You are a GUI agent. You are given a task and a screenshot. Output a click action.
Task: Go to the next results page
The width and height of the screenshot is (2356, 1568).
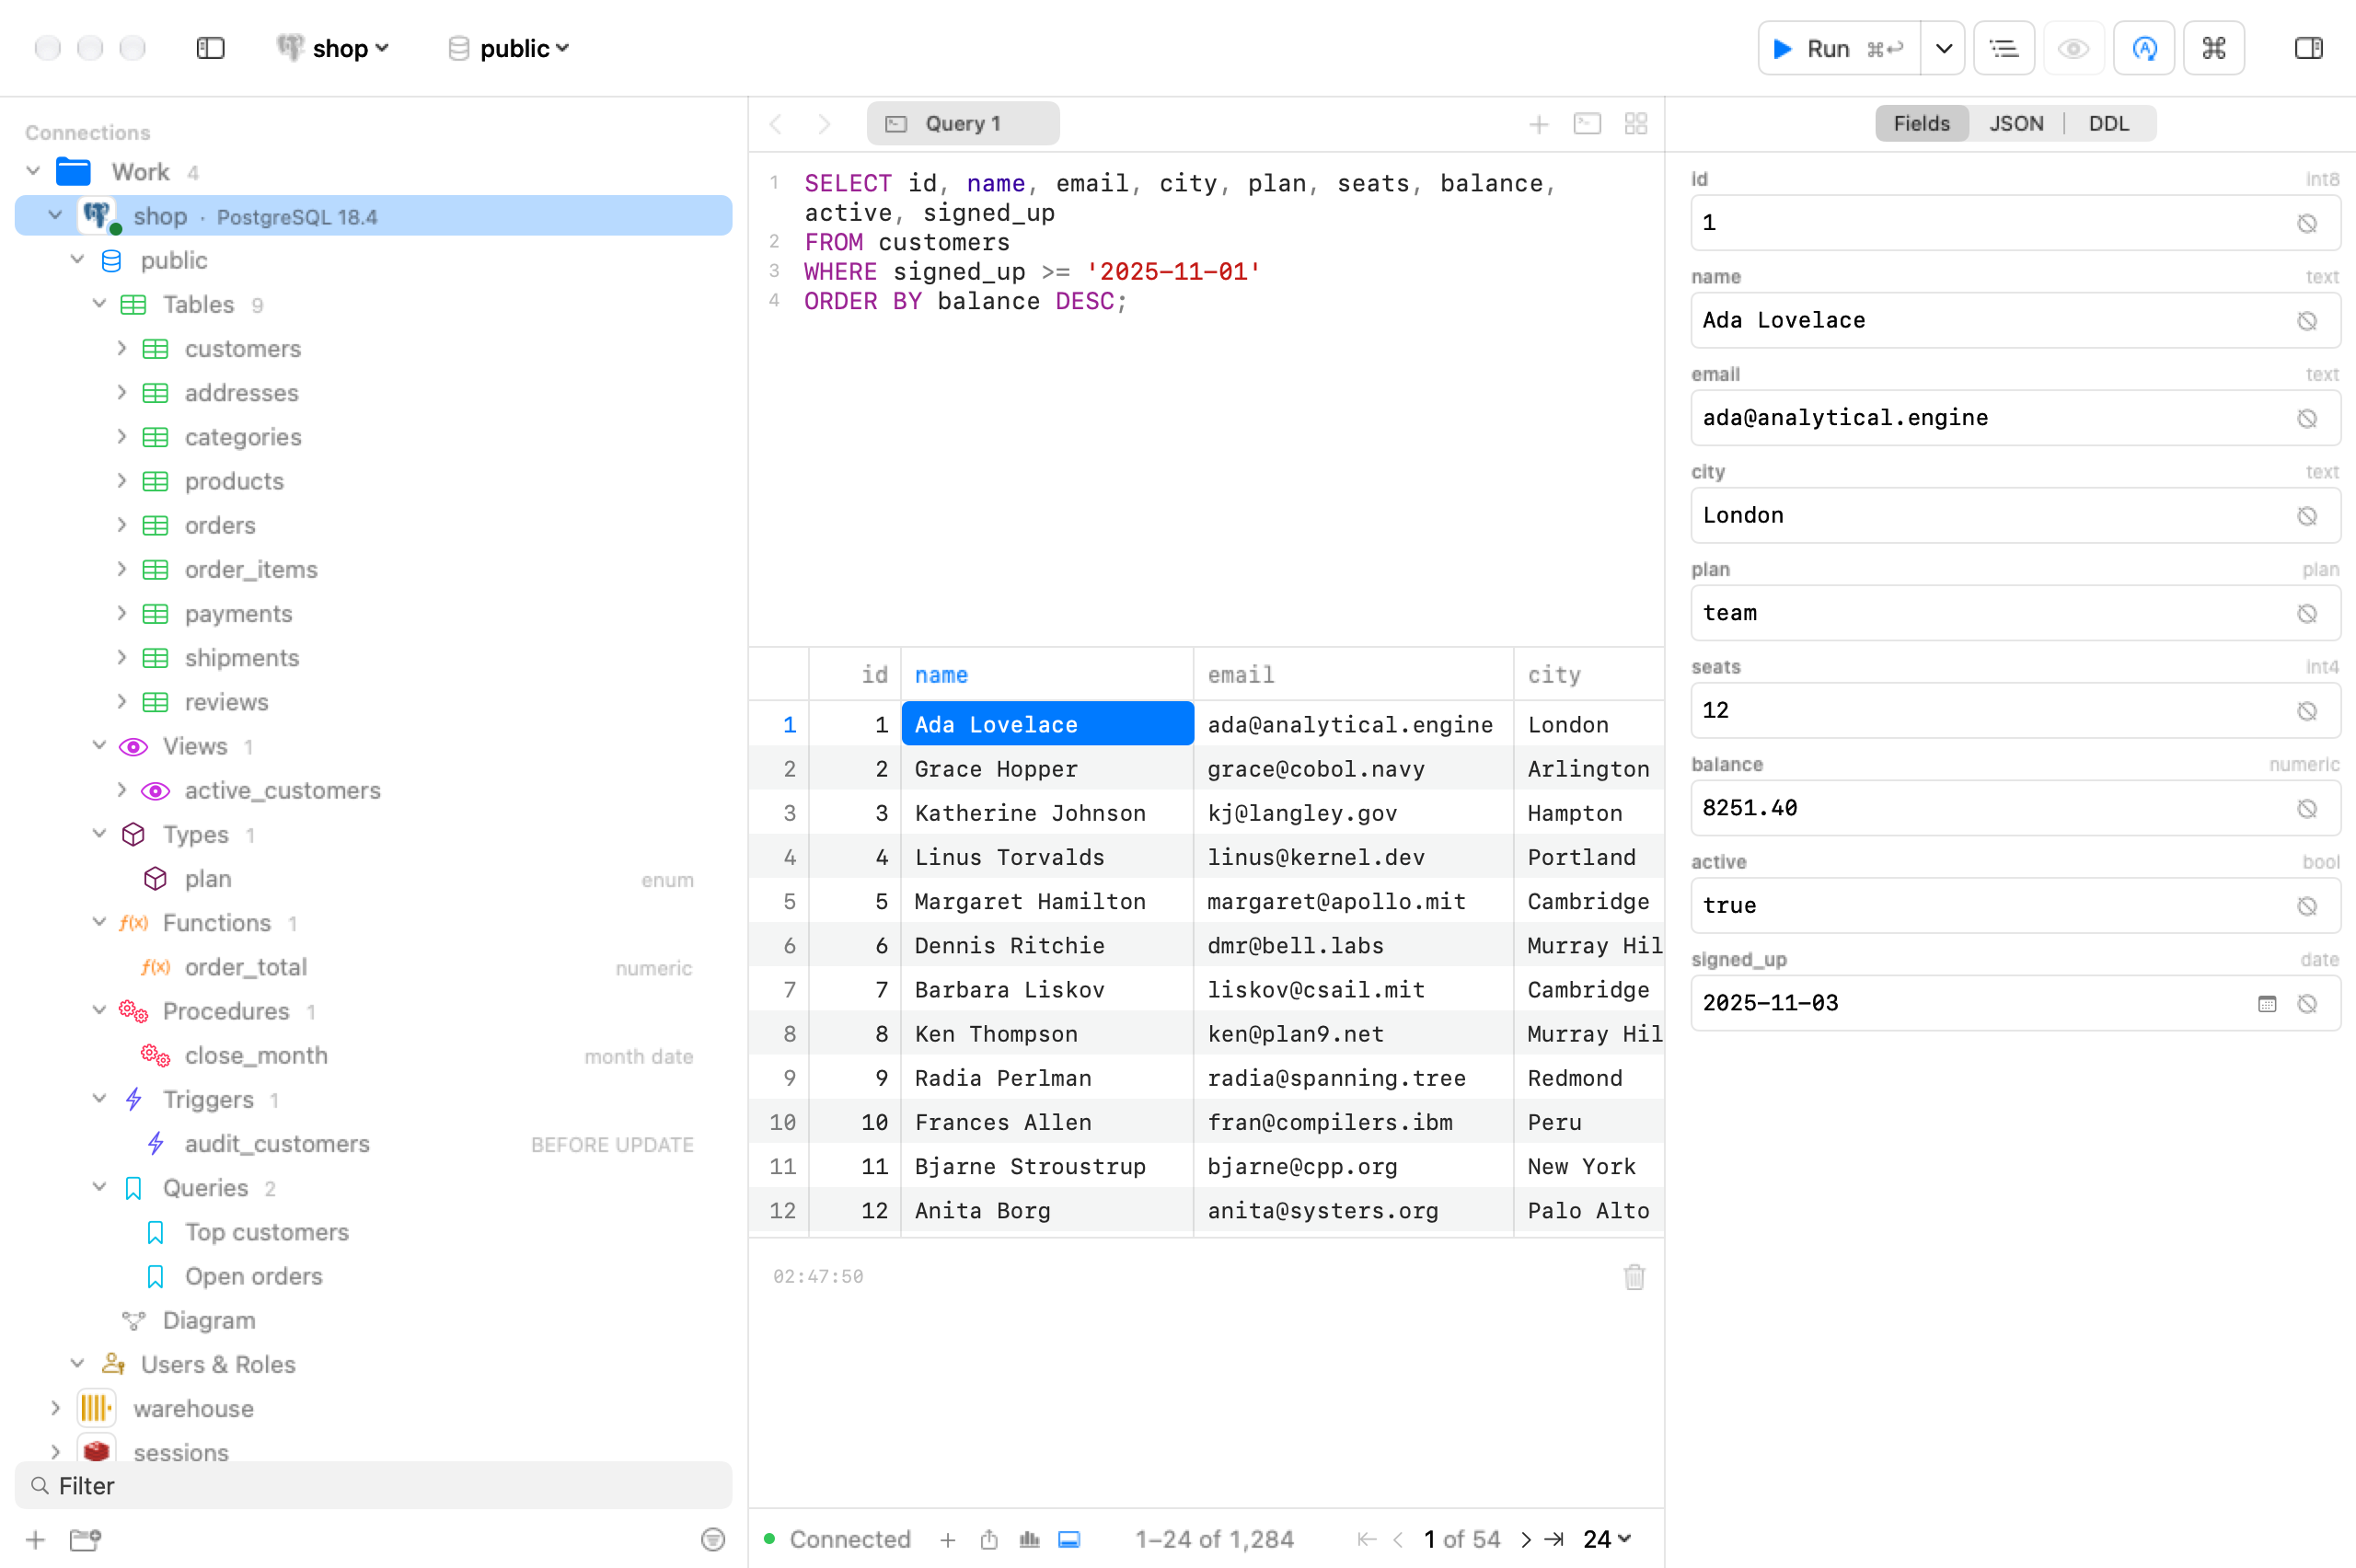tap(1525, 1539)
